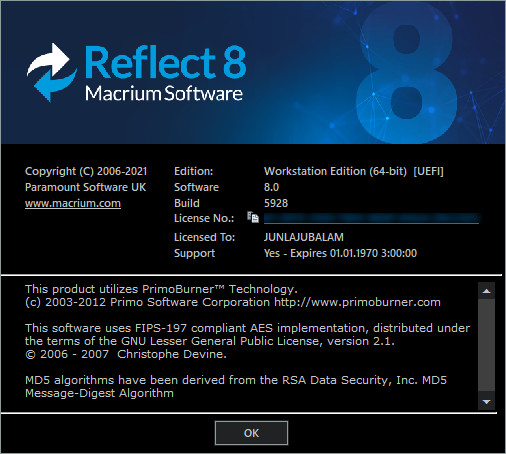Click the 'Licensed To:' label
This screenshot has width=506, height=454.
pos(204,237)
